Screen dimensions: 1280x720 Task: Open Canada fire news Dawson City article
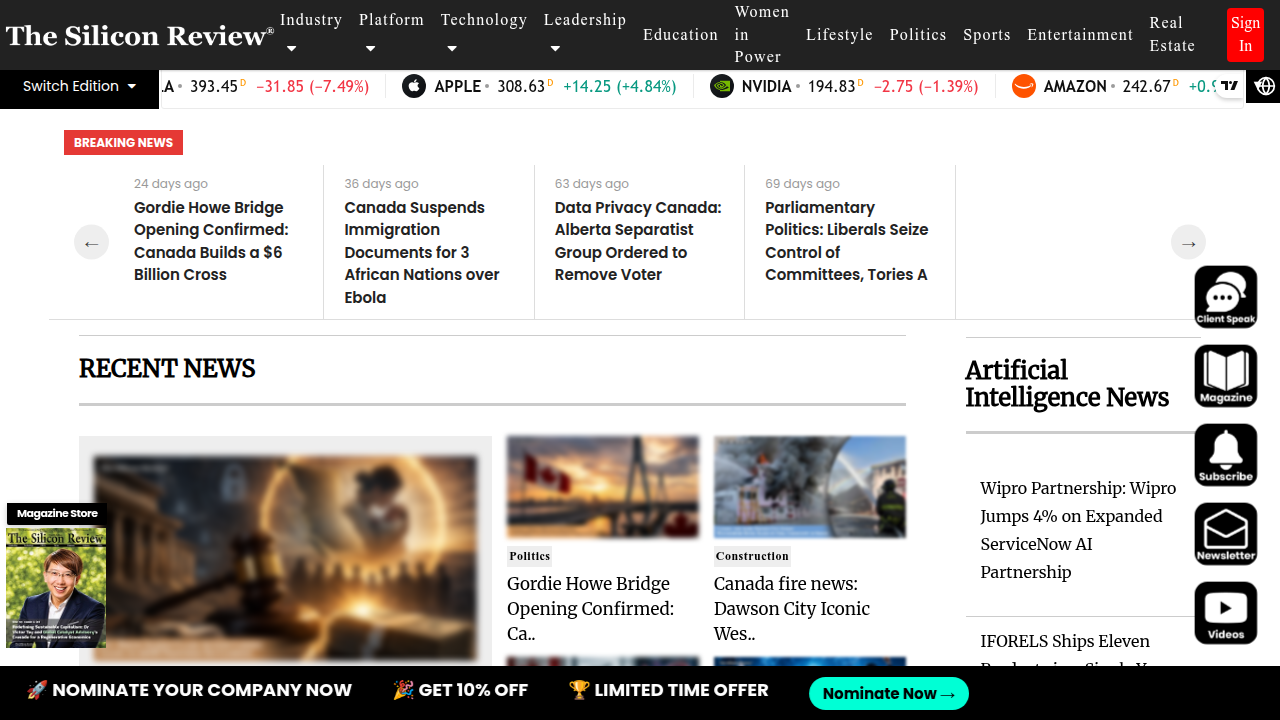[792, 608]
